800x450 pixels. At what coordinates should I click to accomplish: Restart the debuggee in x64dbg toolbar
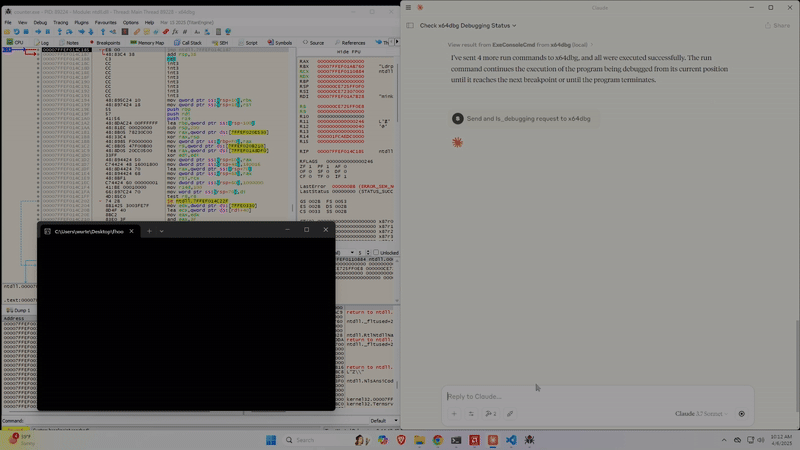click(16, 32)
